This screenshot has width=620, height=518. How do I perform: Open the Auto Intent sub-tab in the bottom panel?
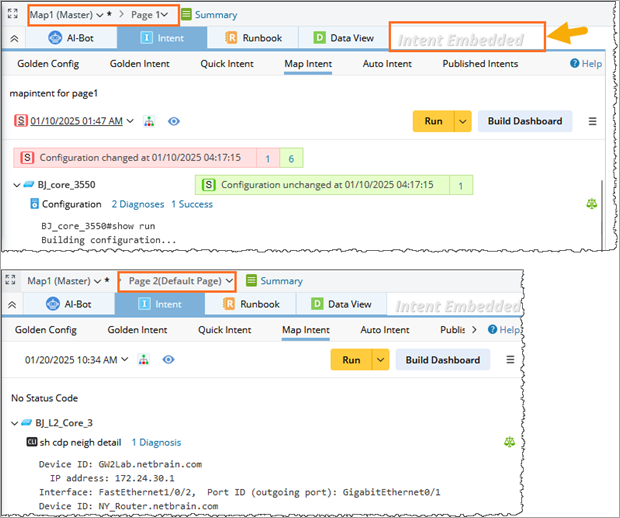coord(385,330)
